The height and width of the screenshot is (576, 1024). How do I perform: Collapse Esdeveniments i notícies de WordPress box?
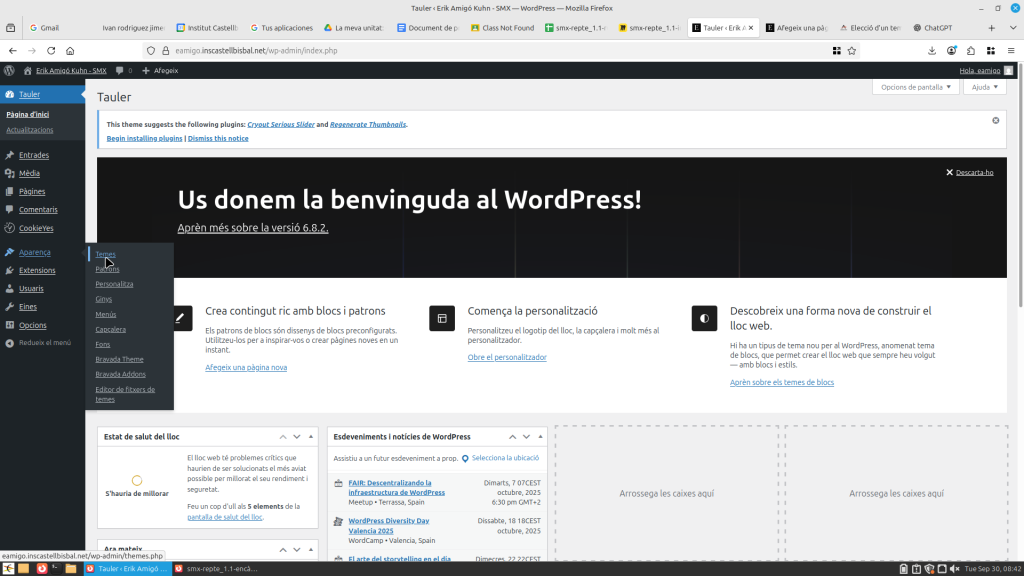[x=539, y=437]
